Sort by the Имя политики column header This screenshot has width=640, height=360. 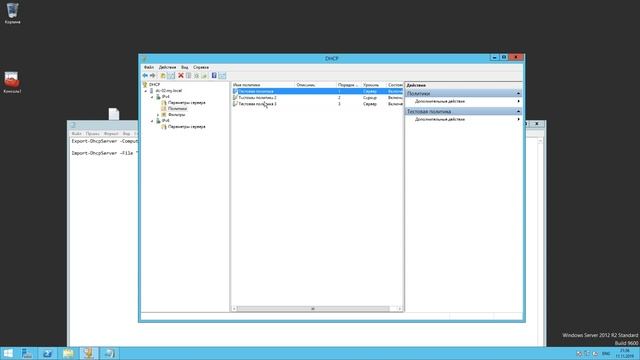[x=263, y=85]
